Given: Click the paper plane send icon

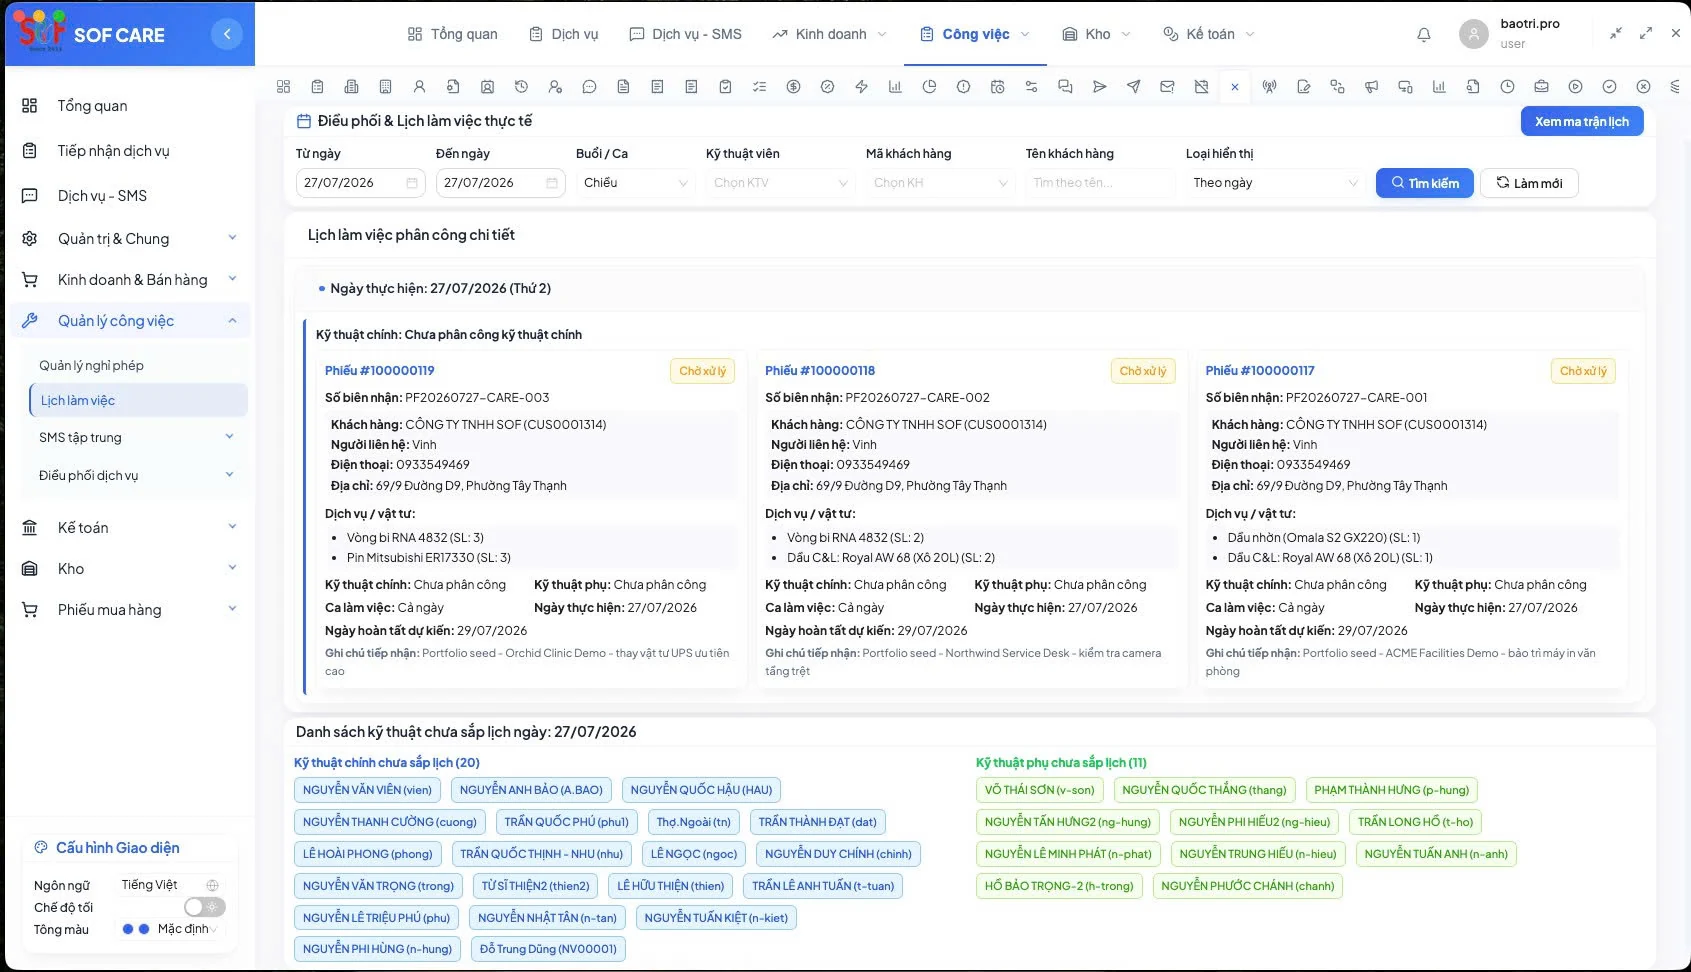Looking at the screenshot, I should (1133, 87).
